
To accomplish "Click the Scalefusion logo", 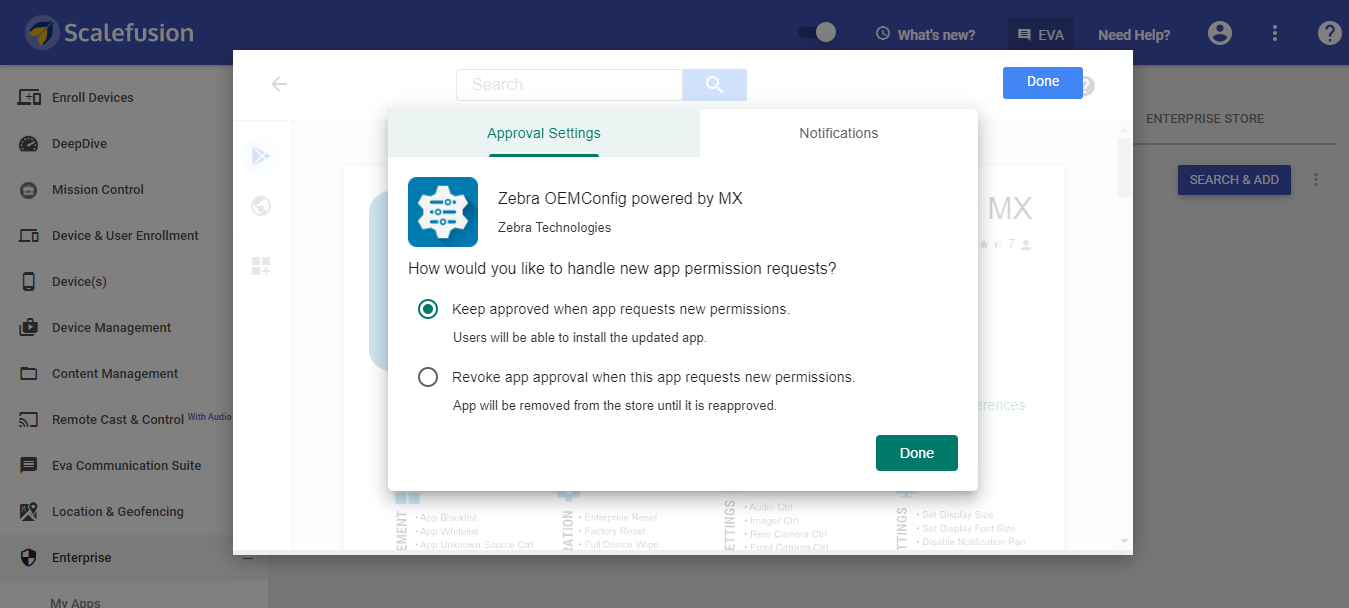I will coord(110,33).
